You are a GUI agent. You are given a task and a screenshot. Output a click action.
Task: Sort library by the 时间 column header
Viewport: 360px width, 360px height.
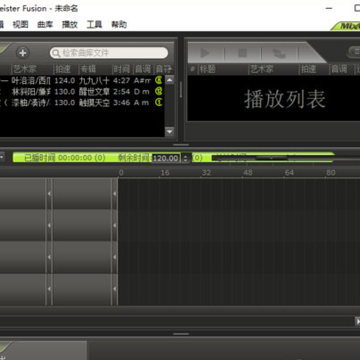pyautogui.click(x=122, y=69)
